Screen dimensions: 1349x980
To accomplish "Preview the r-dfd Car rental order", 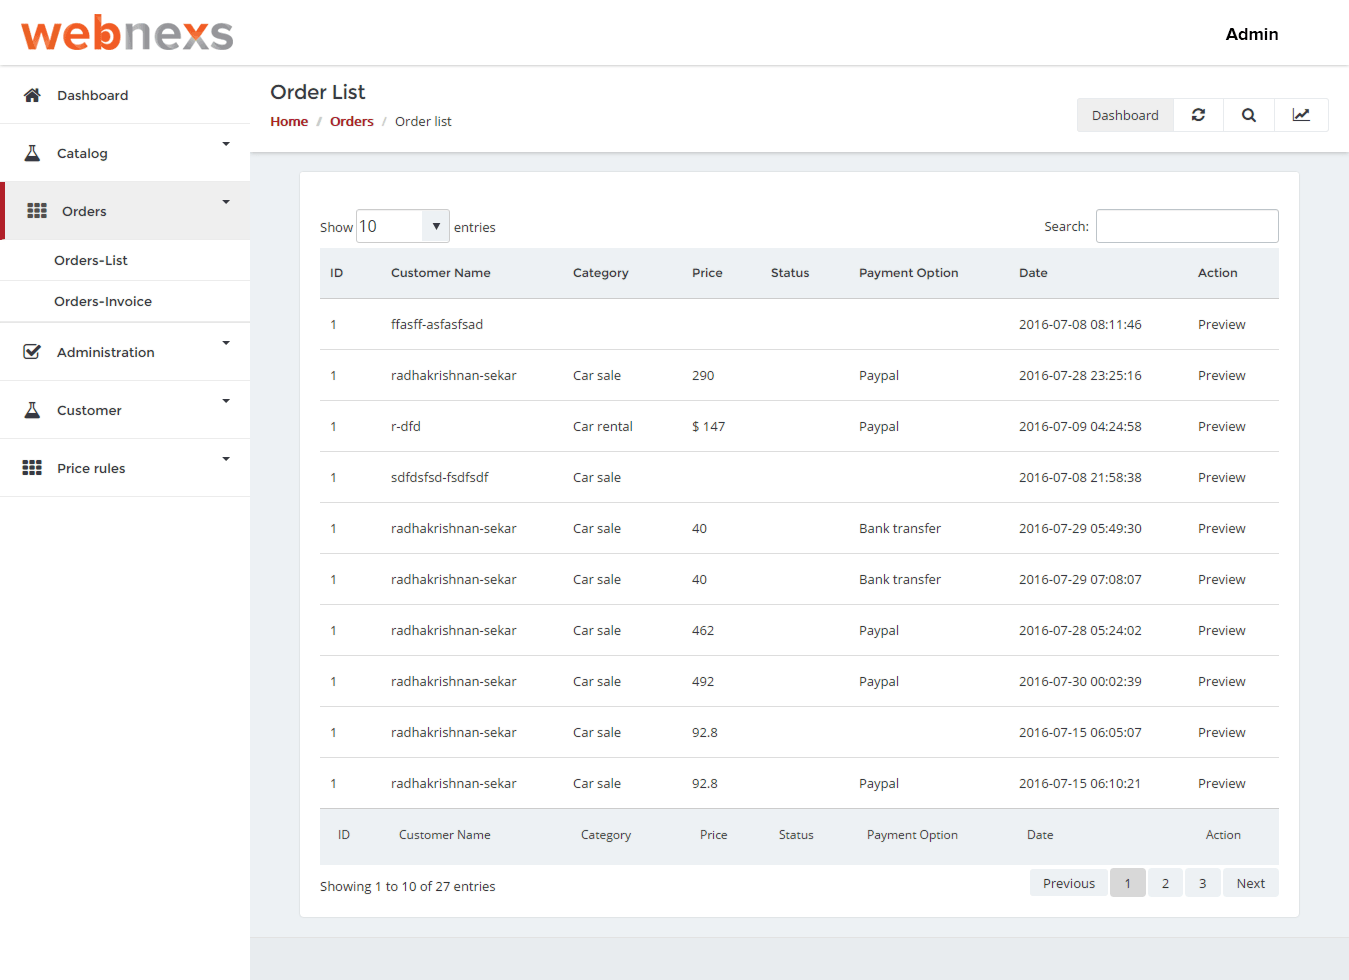I will coord(1222,426).
